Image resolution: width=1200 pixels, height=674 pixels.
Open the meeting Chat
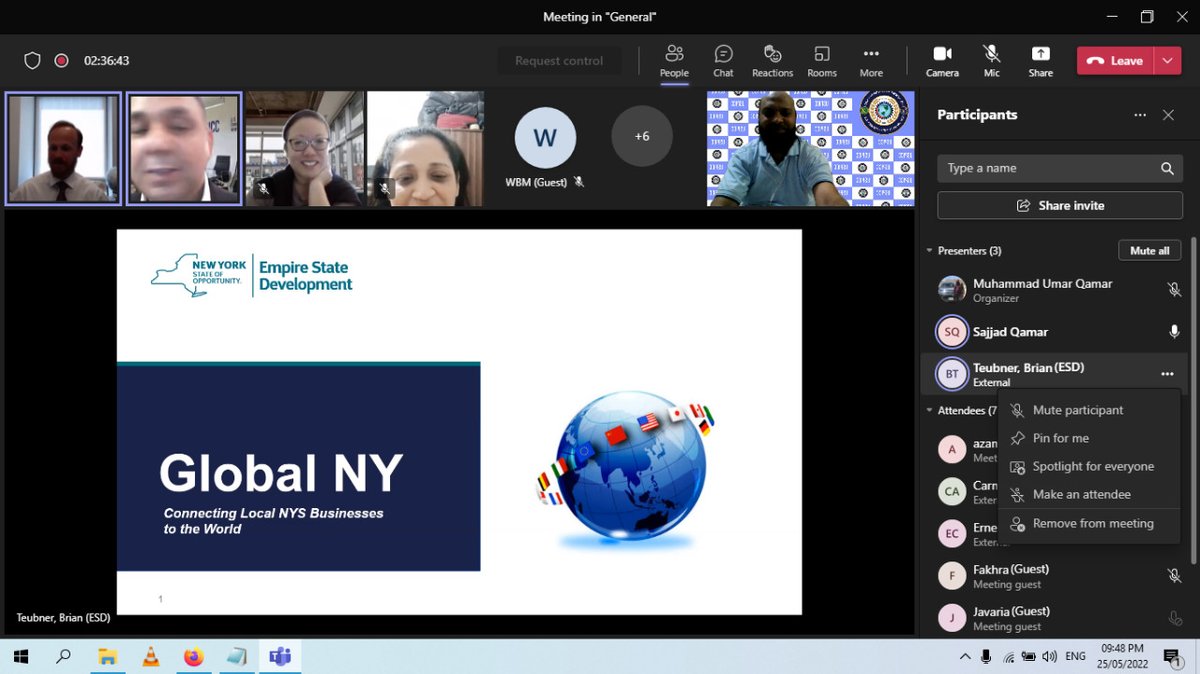tap(723, 60)
